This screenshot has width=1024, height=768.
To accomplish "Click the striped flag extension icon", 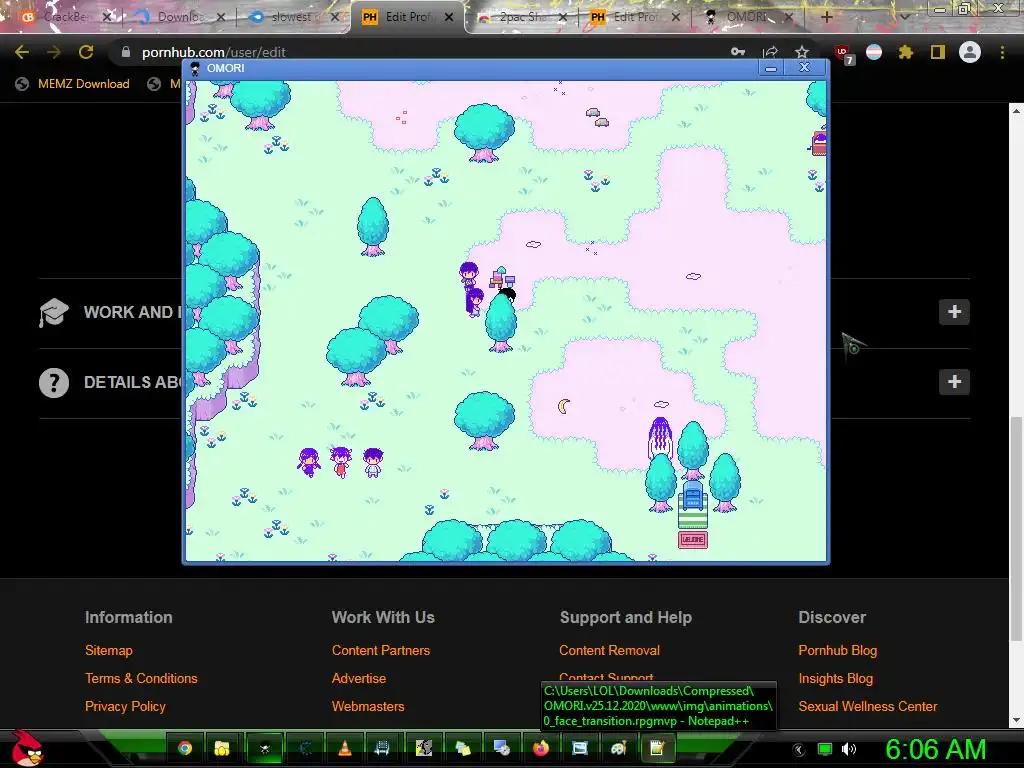I will click(874, 52).
